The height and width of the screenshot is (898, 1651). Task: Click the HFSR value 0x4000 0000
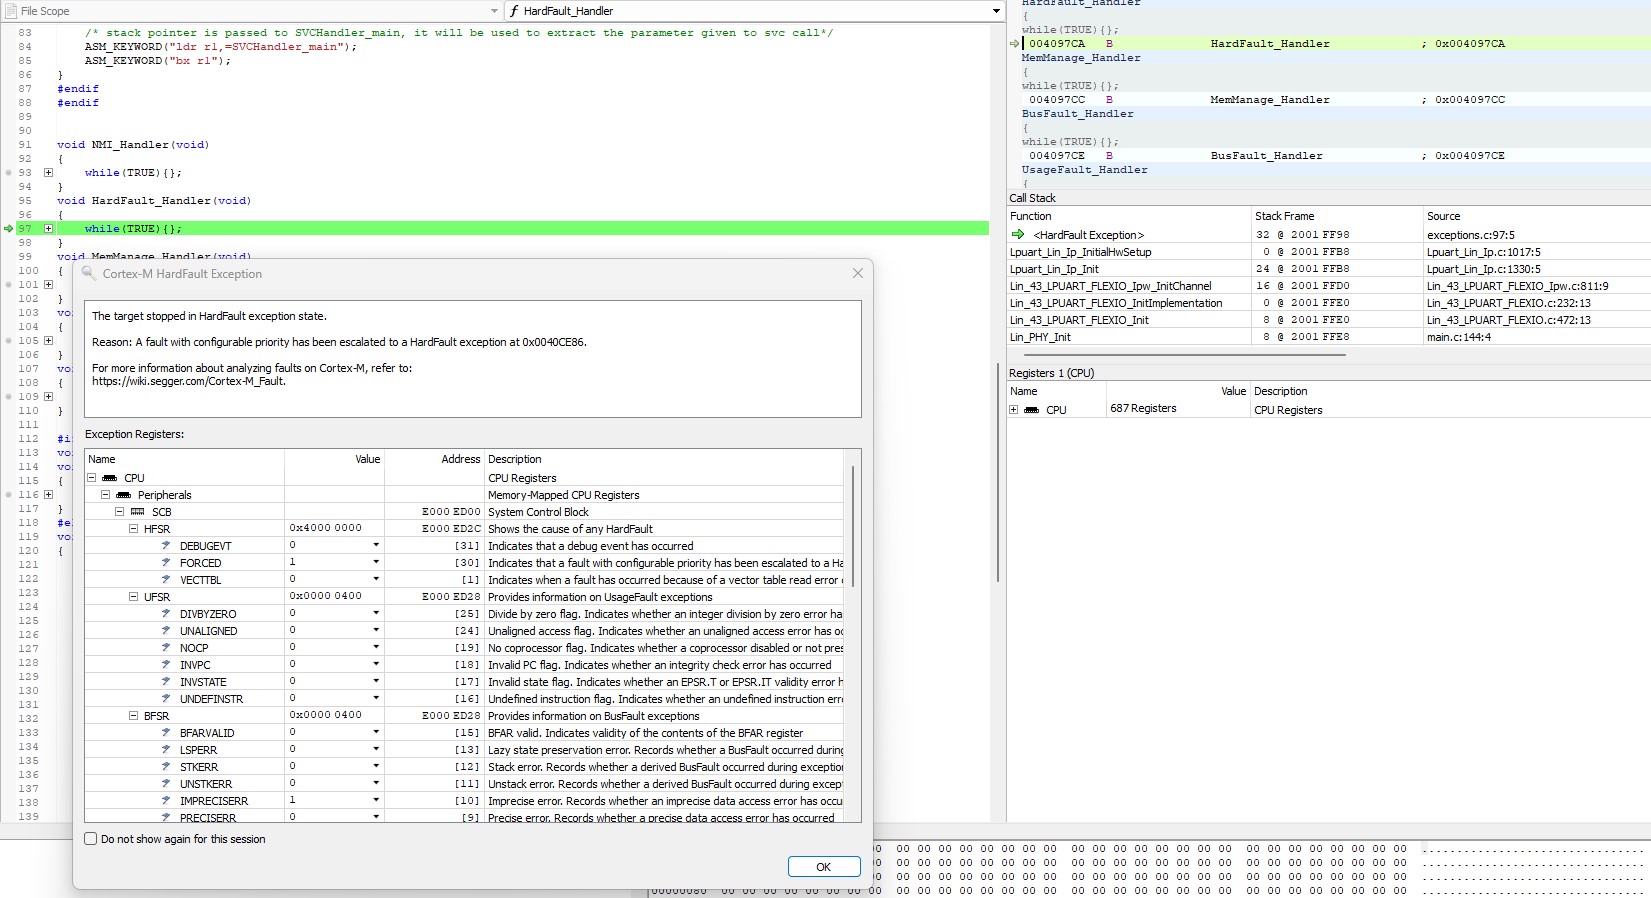326,528
